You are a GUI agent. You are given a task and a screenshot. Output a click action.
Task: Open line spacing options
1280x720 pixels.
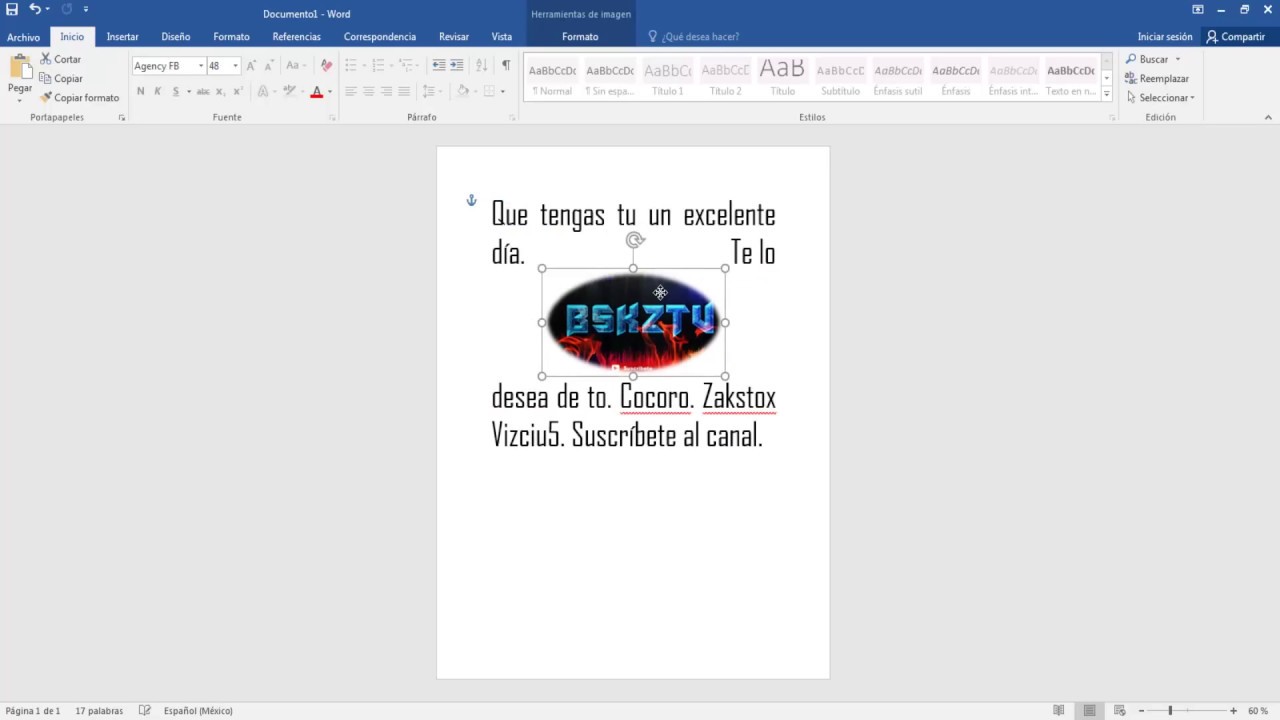tap(431, 91)
